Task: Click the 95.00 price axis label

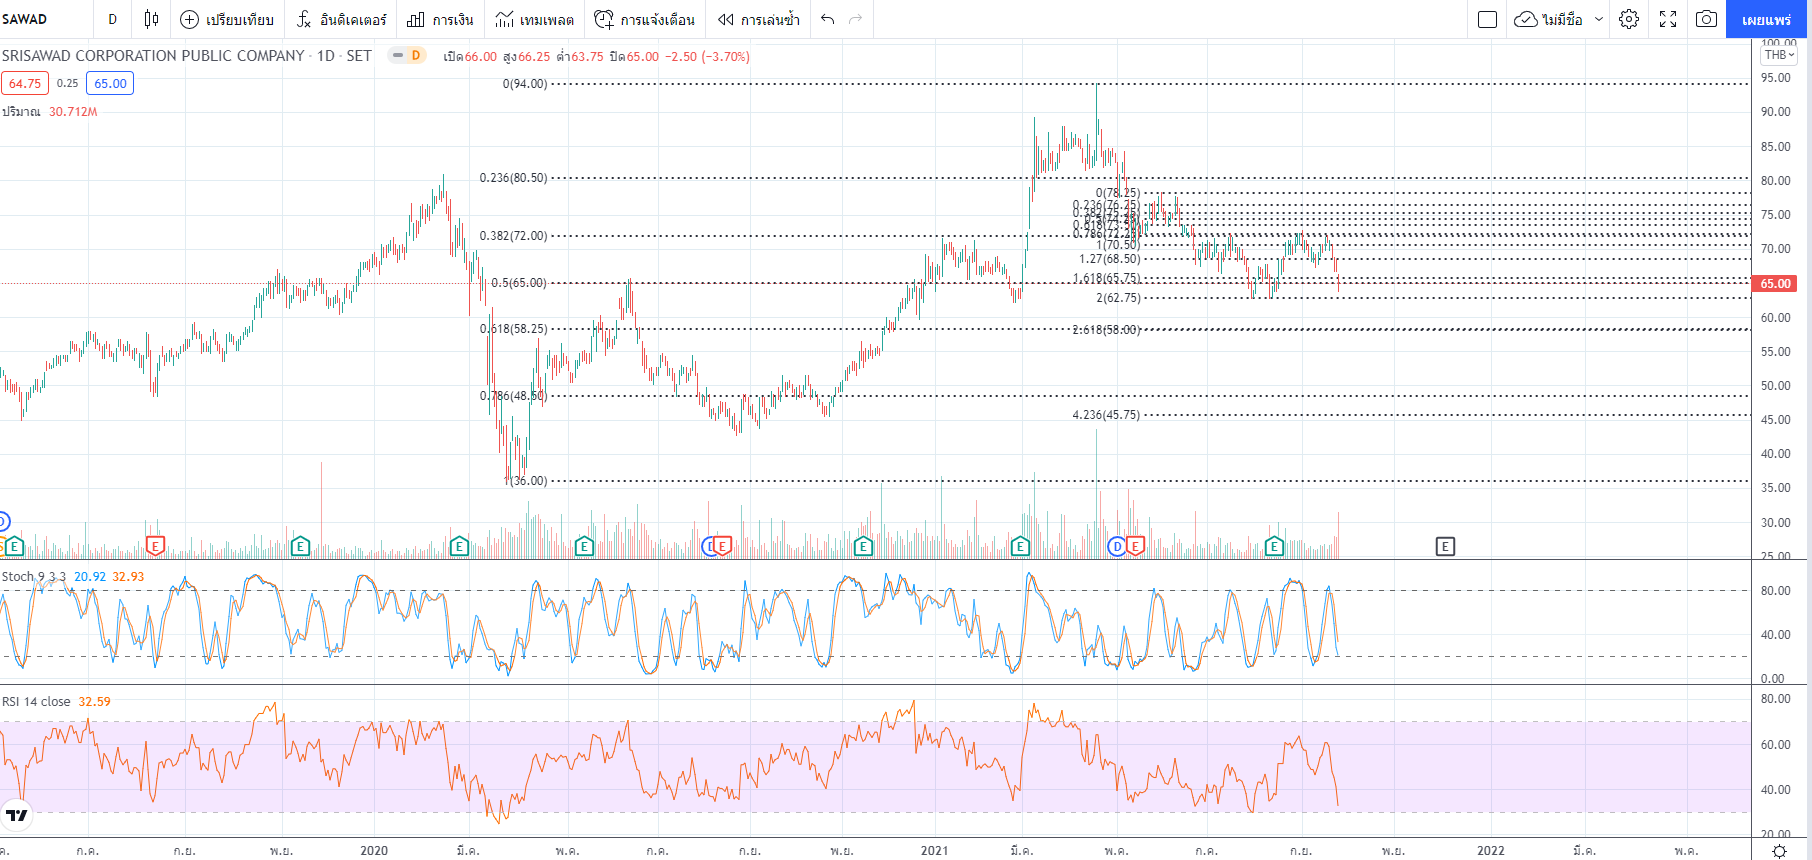Action: (1776, 78)
